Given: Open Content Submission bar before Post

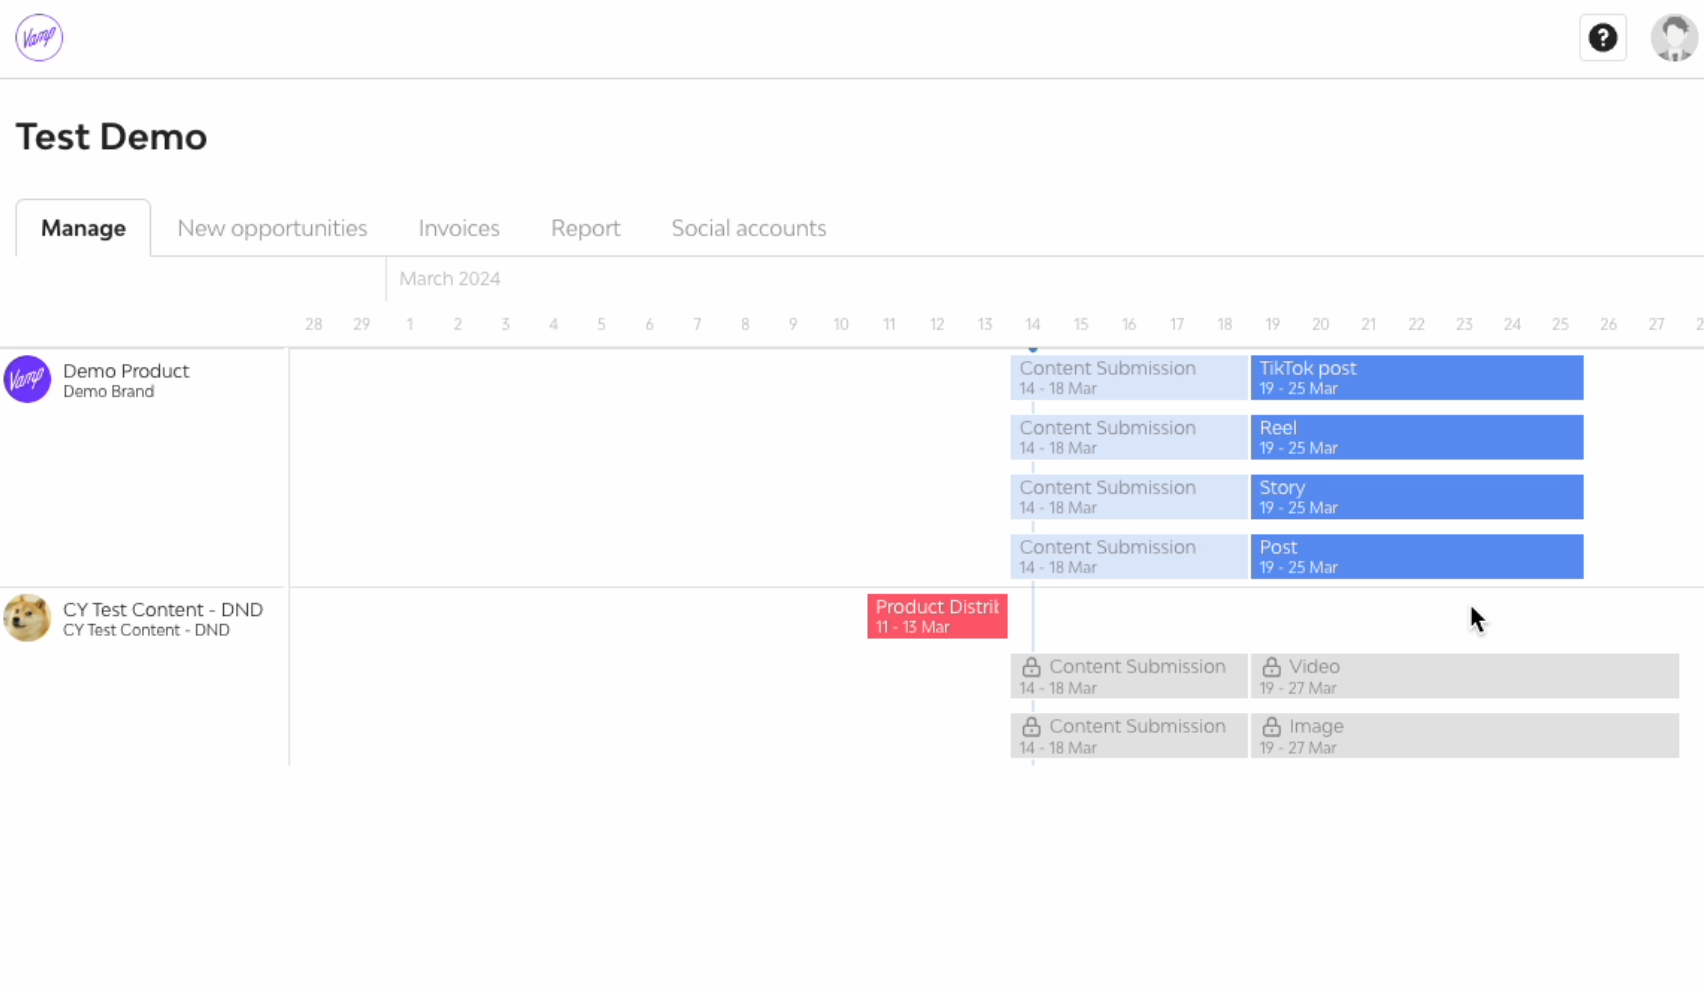Looking at the screenshot, I should click(1129, 557).
